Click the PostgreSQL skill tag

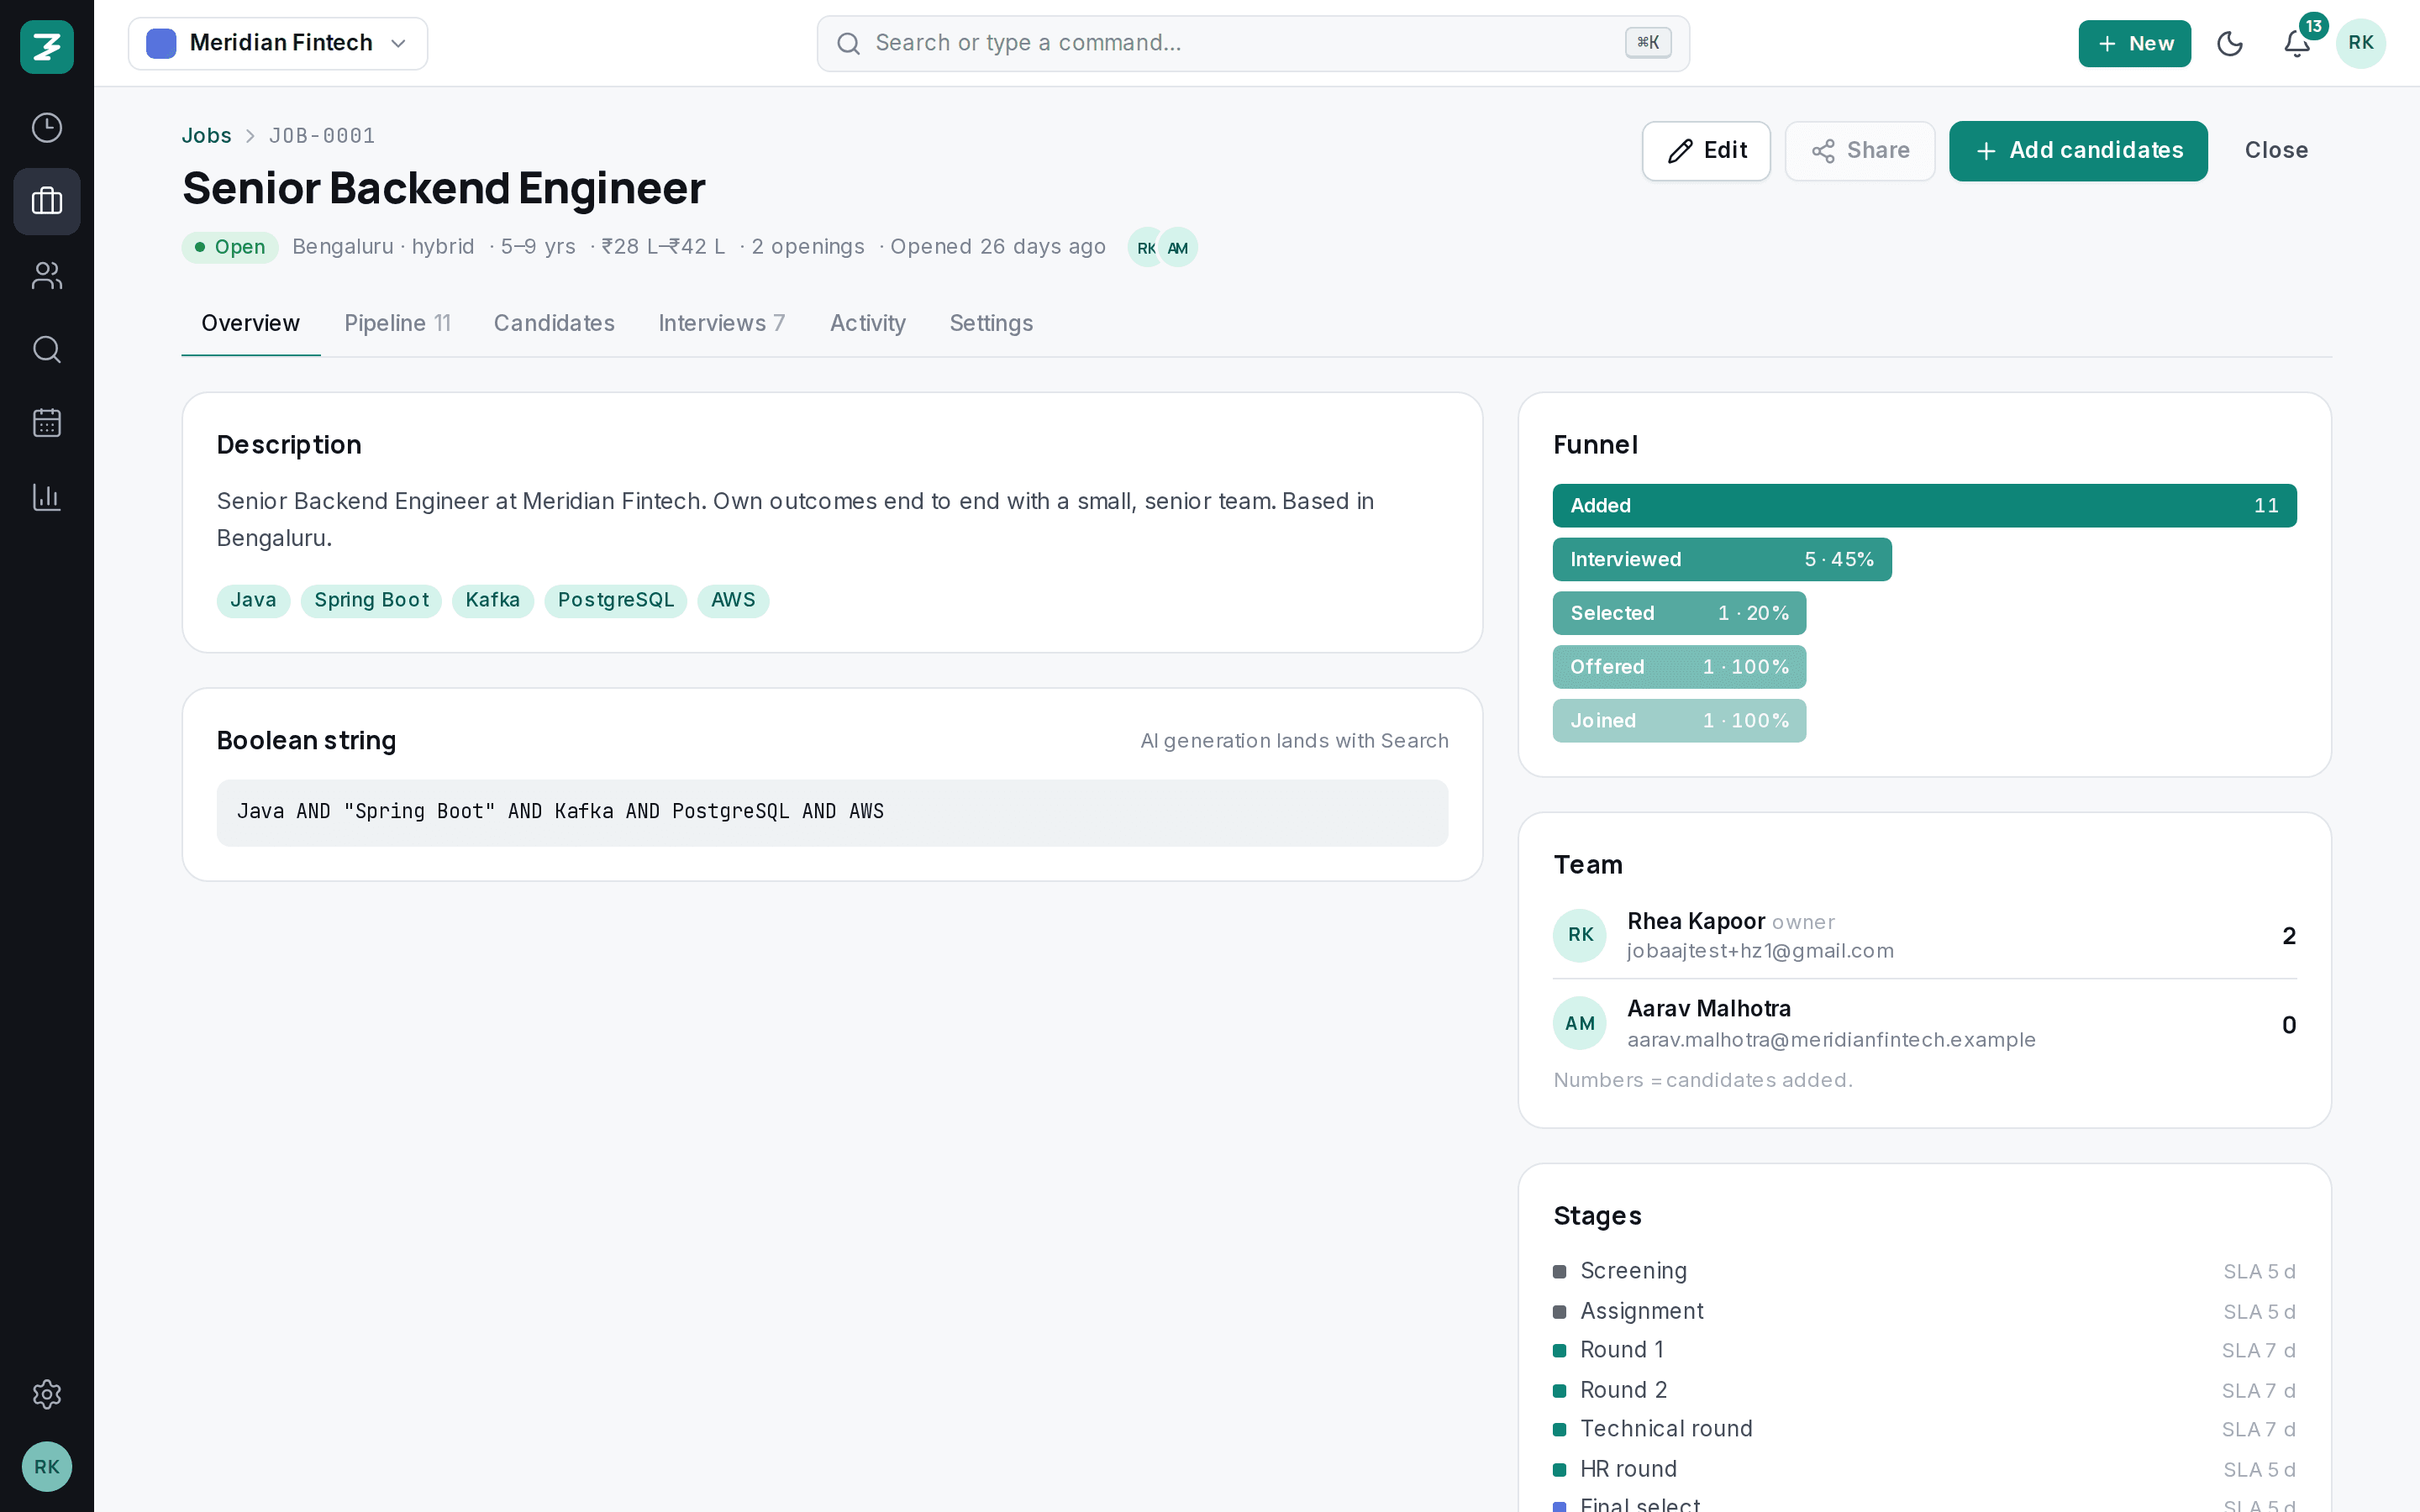click(x=616, y=601)
